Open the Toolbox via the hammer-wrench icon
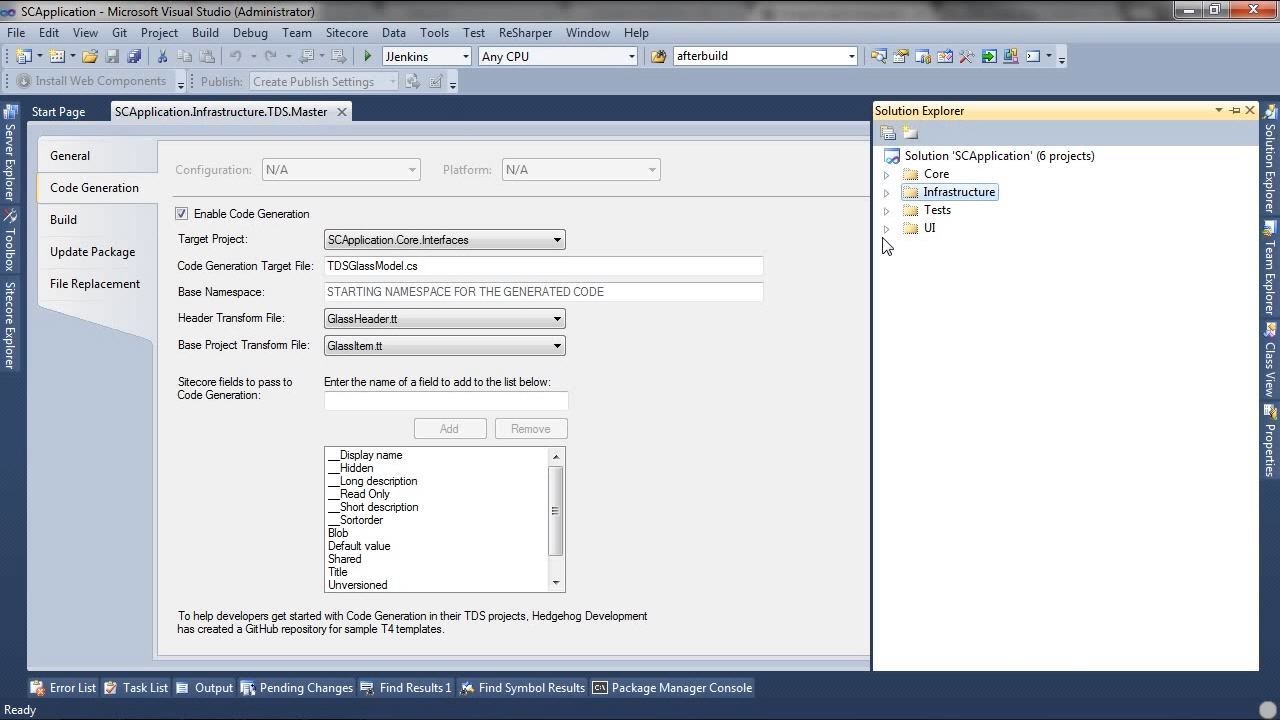Viewport: 1280px width, 720px height. coord(967,57)
